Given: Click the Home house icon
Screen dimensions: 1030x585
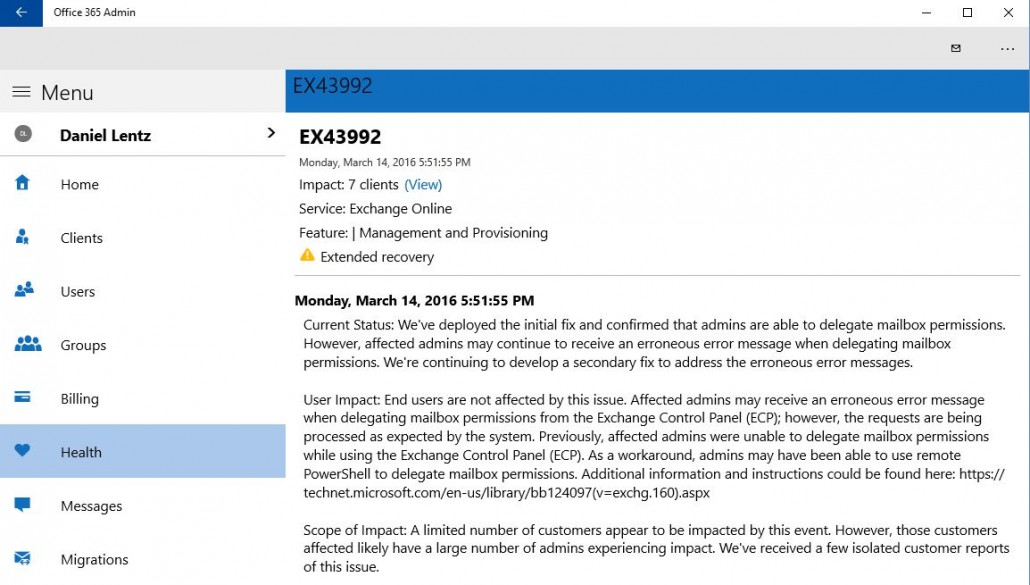Looking at the screenshot, I should pyautogui.click(x=22, y=183).
